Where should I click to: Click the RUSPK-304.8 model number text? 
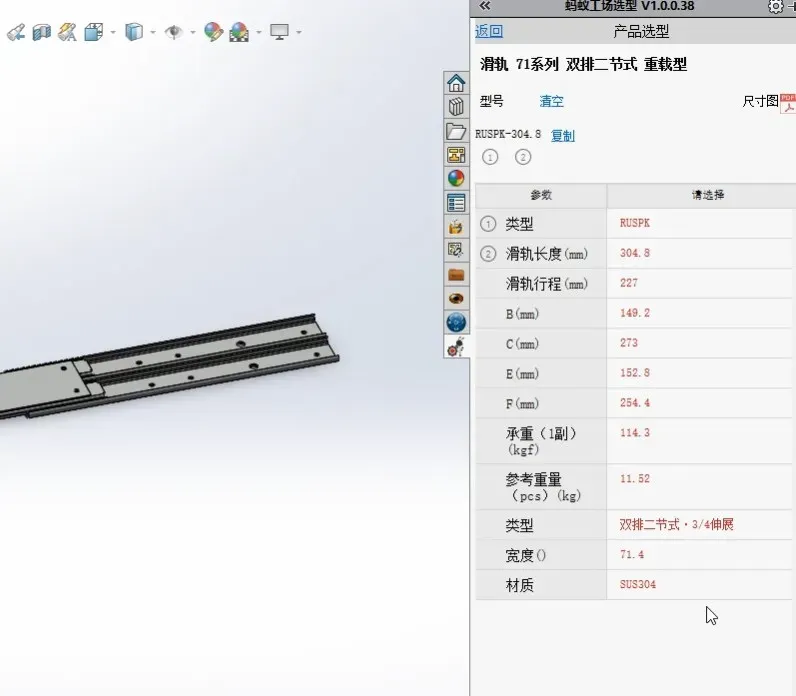click(508, 134)
